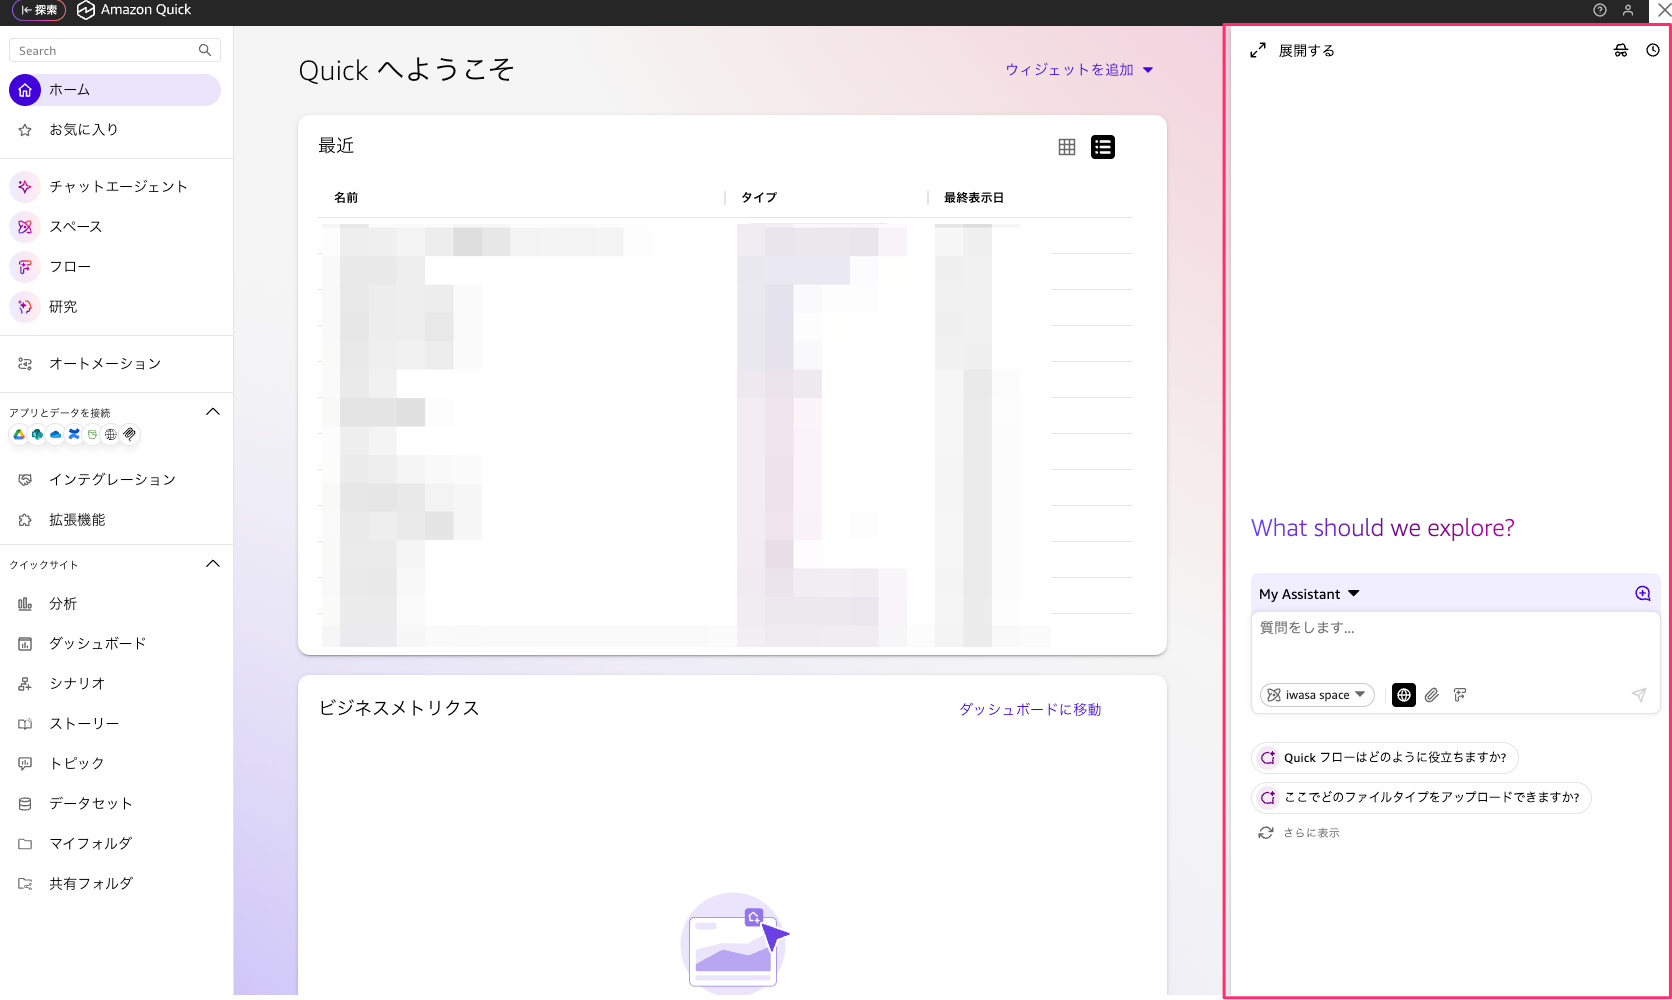Image resolution: width=1672 pixels, height=1000 pixels.
Task: Select the flow icon in sidebar
Action: point(25,267)
